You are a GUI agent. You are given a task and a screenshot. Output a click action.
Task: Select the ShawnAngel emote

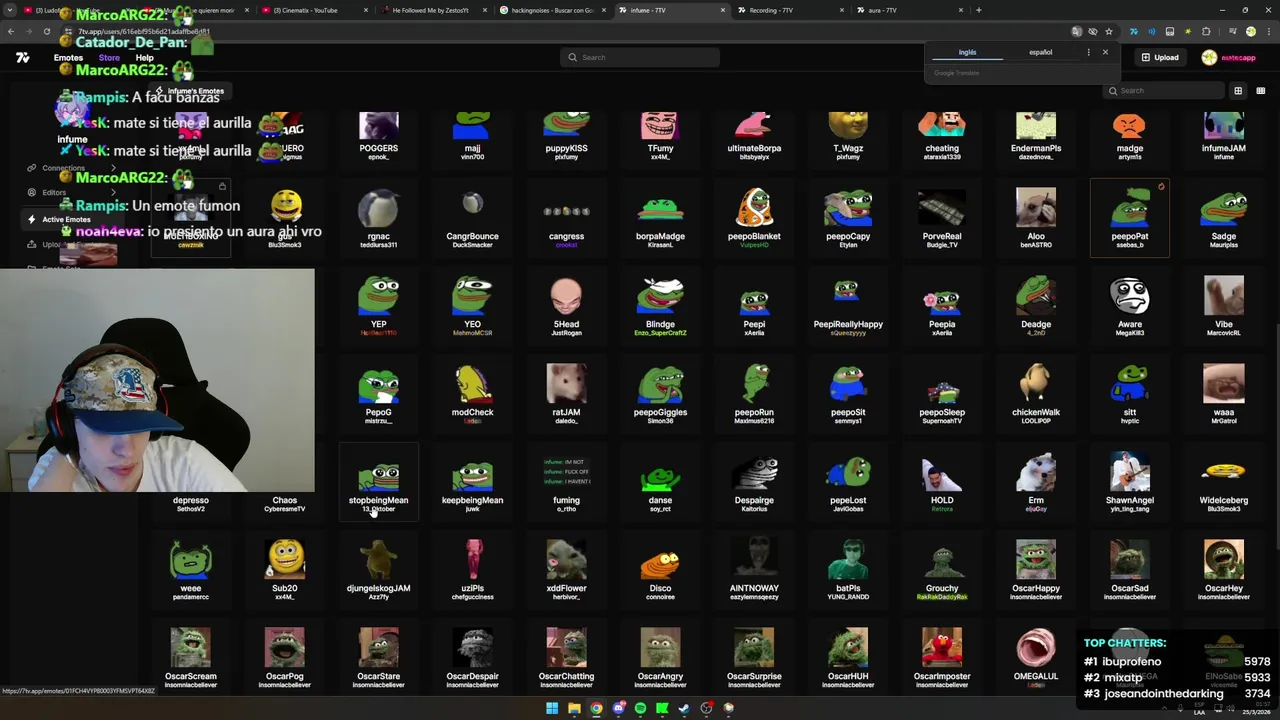tap(1130, 482)
